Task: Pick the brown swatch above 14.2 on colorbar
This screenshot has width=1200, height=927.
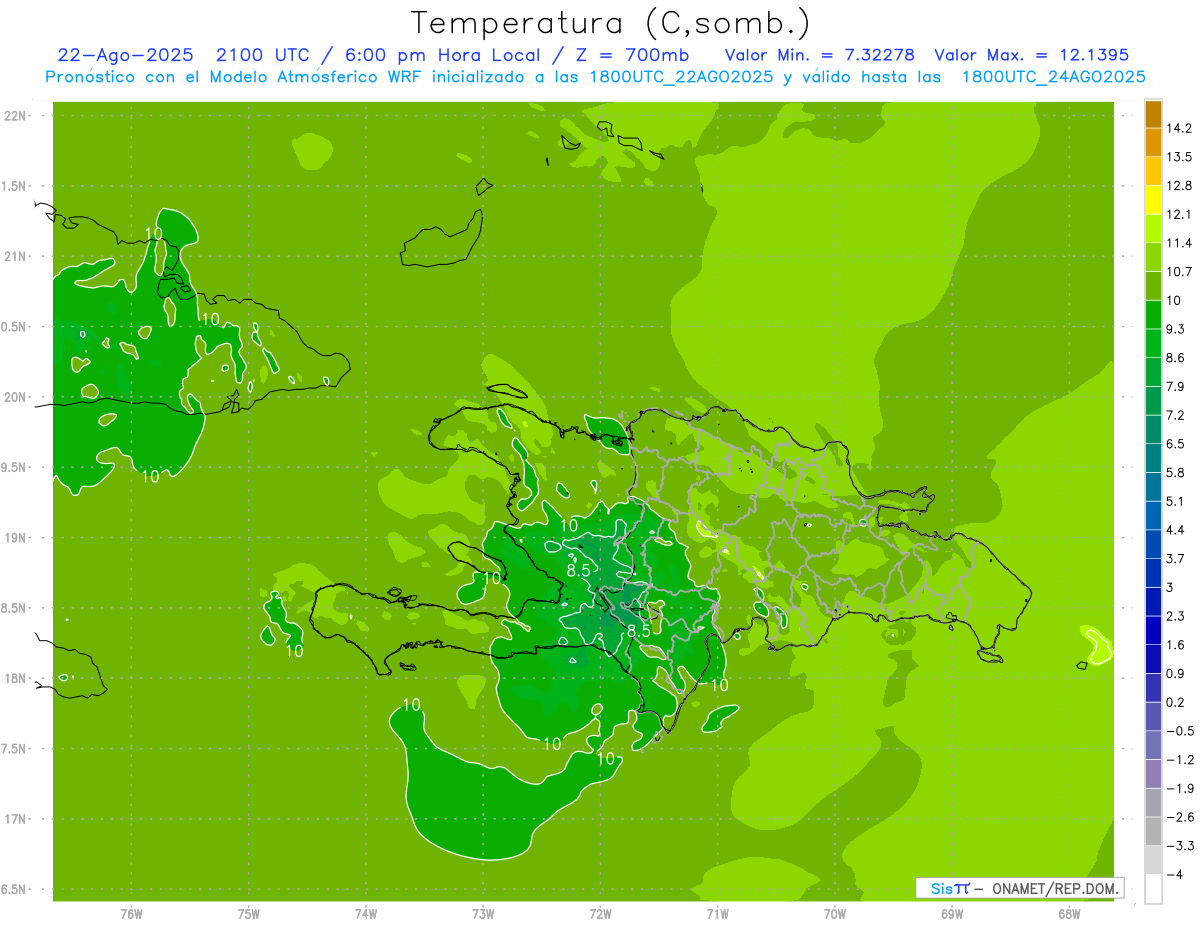Action: (x=1153, y=114)
